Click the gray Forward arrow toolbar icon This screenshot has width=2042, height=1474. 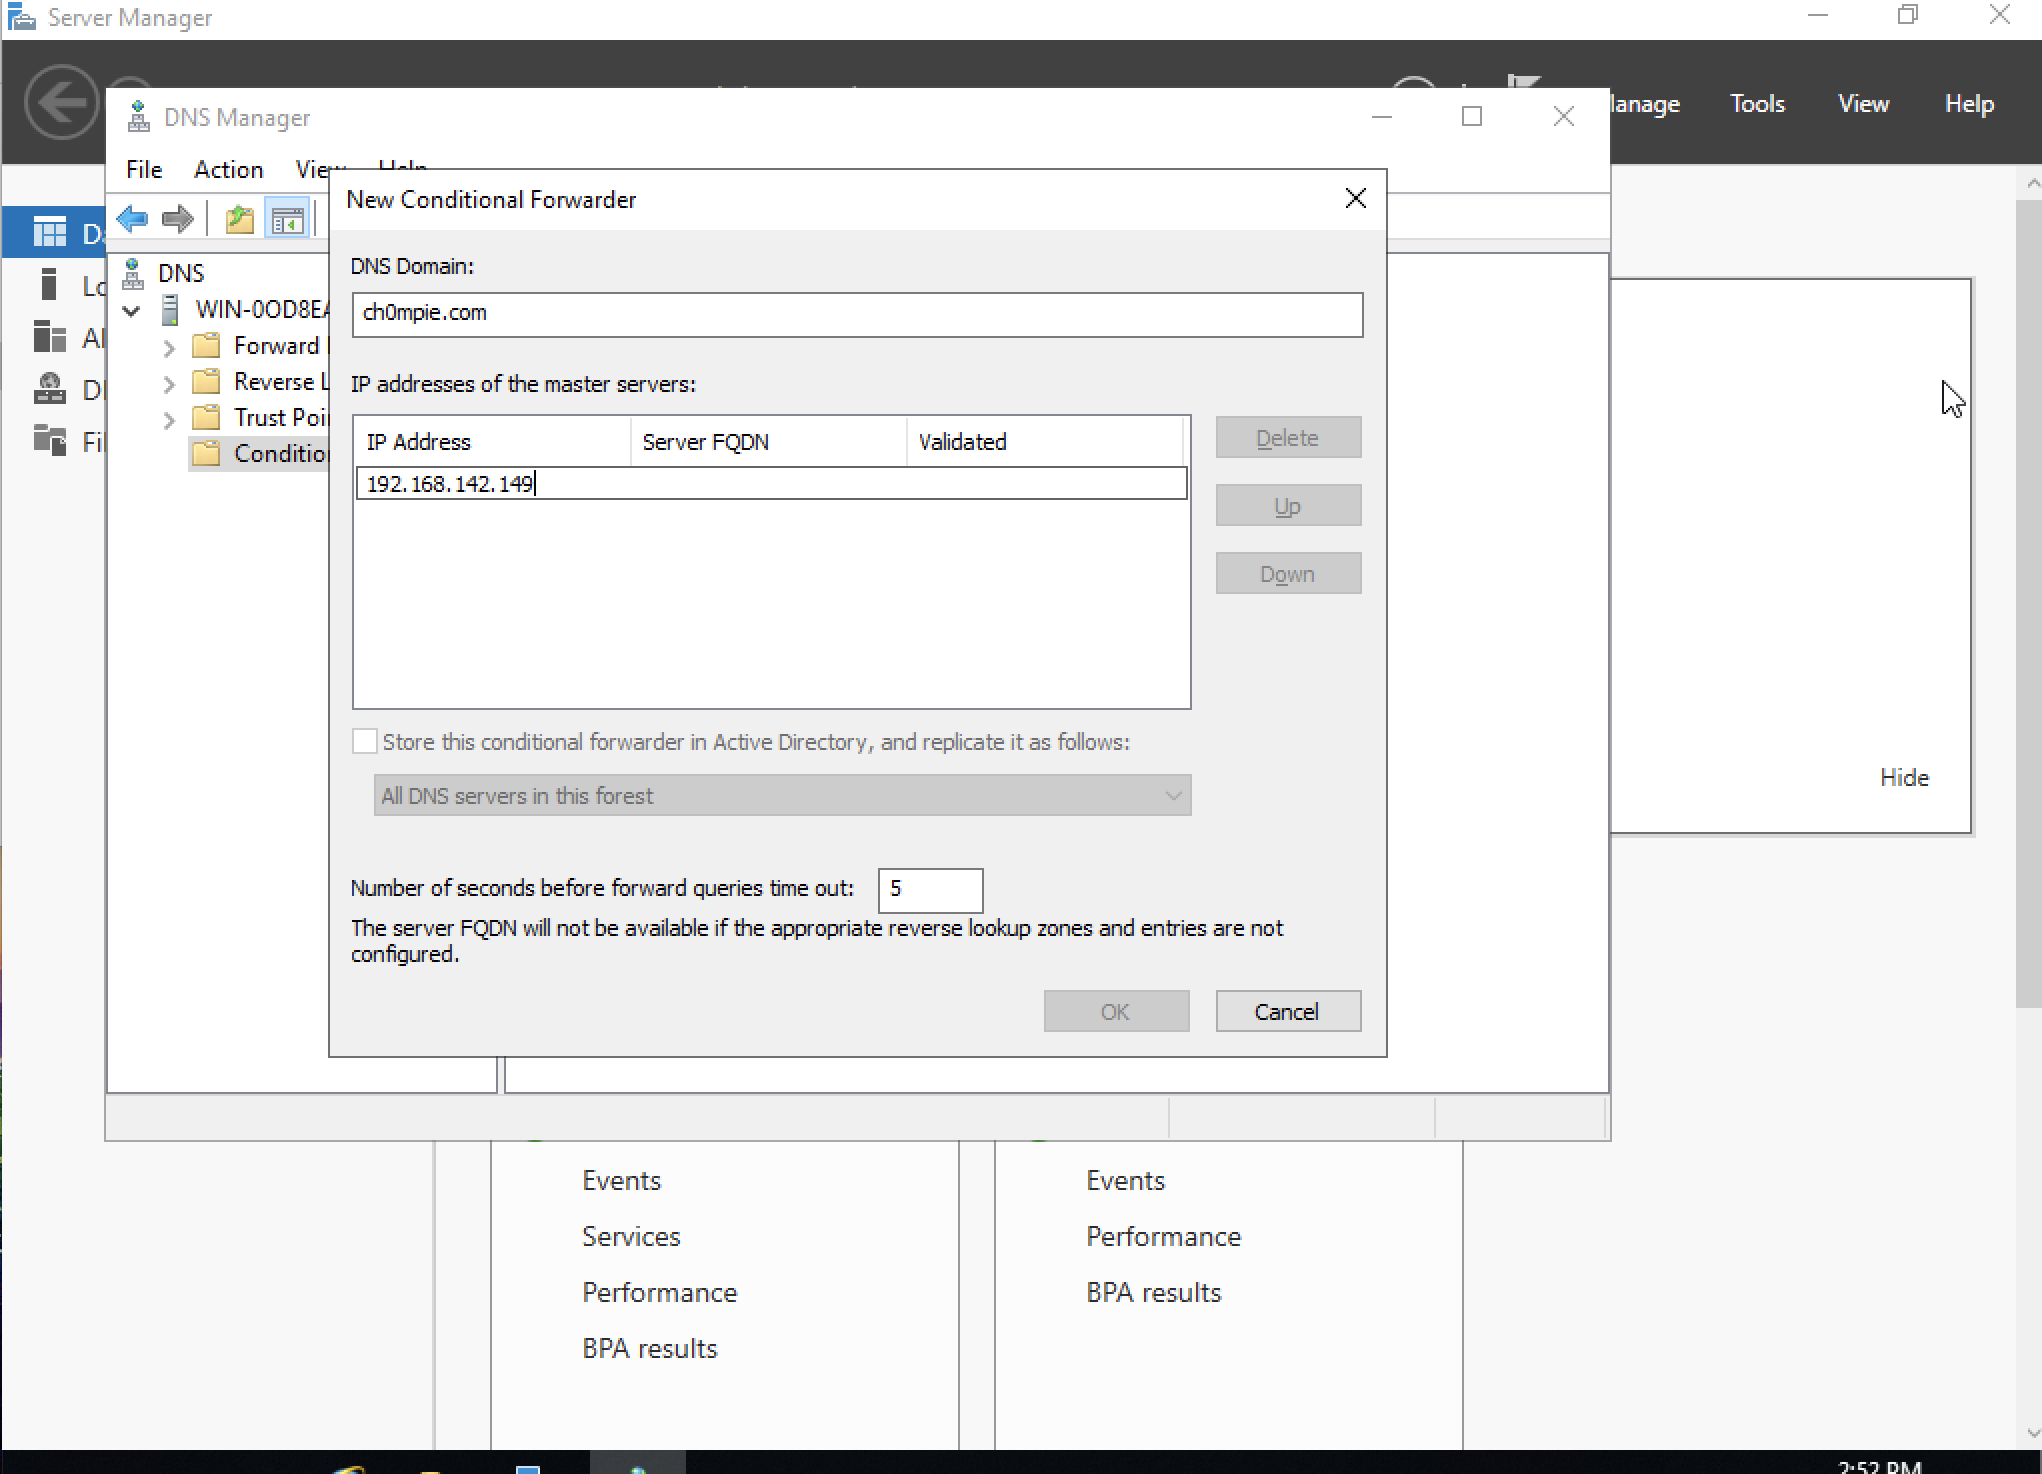(178, 218)
